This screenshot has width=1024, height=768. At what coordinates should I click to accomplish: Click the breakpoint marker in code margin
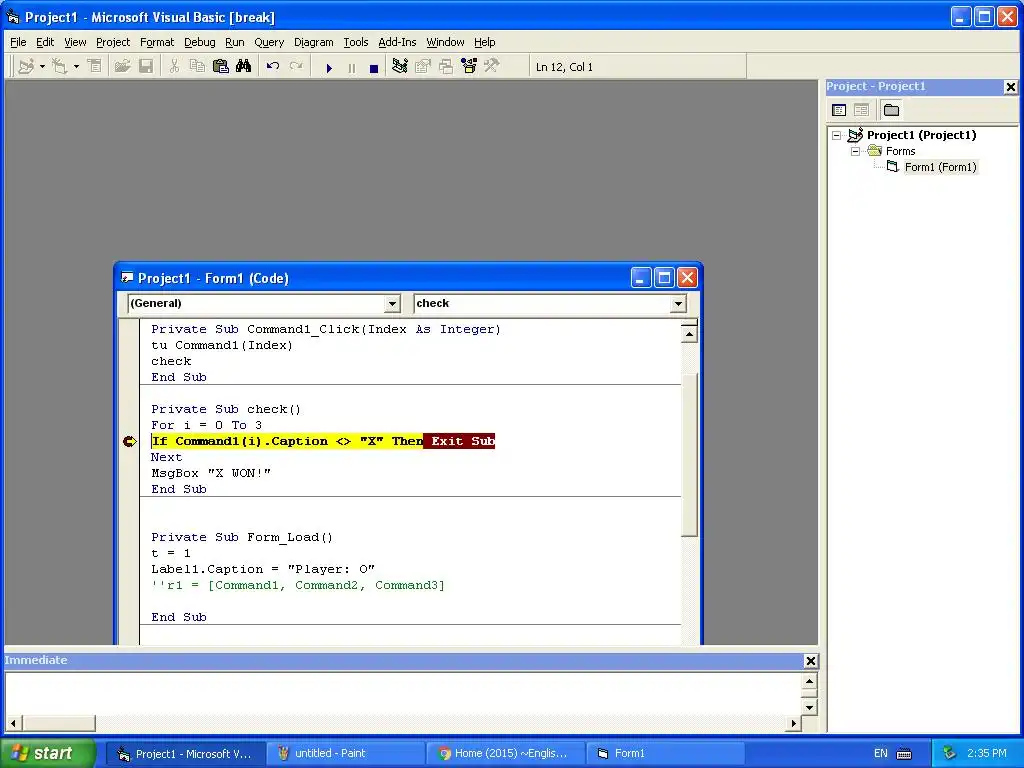point(130,441)
